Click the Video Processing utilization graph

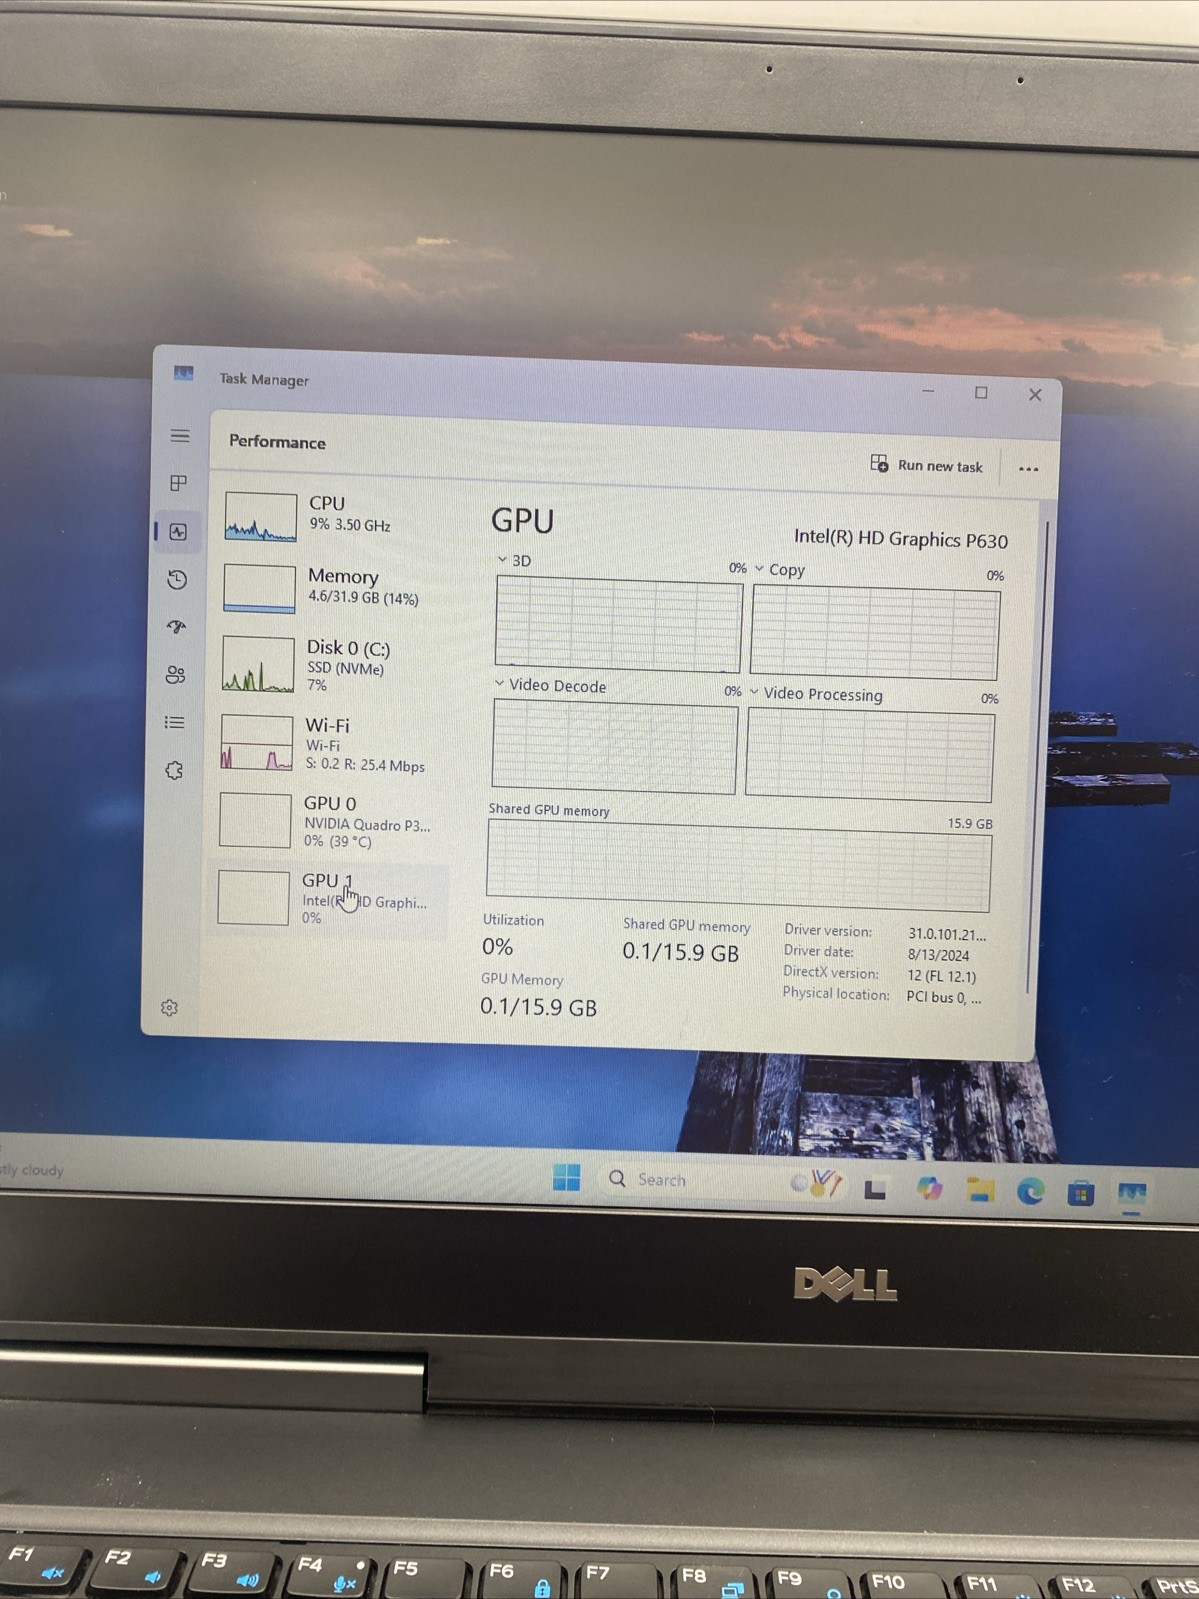[x=870, y=755]
